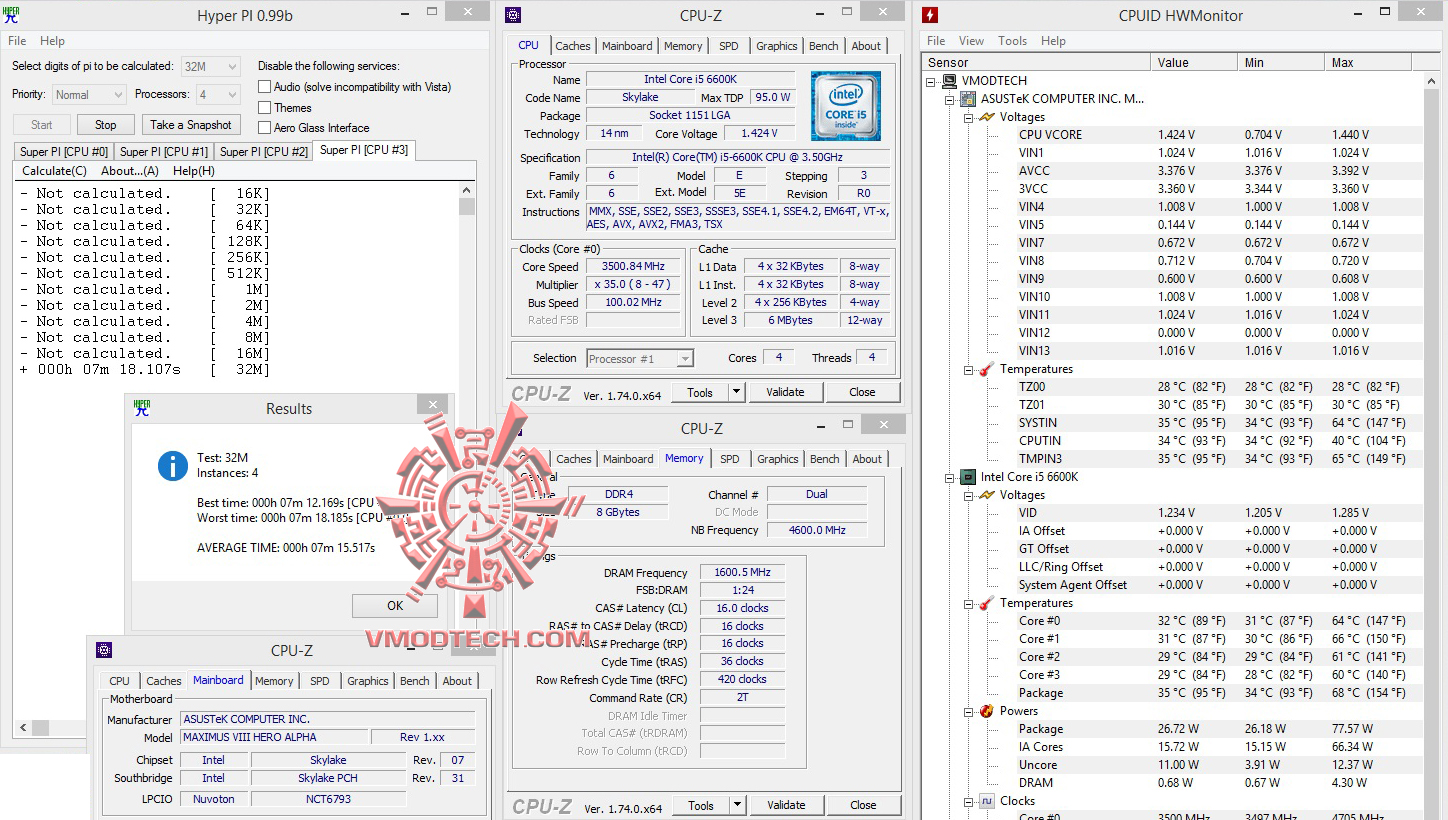The height and width of the screenshot is (820, 1448).
Task: Switch to the Super PI [CPU #2] tab
Action: point(264,152)
